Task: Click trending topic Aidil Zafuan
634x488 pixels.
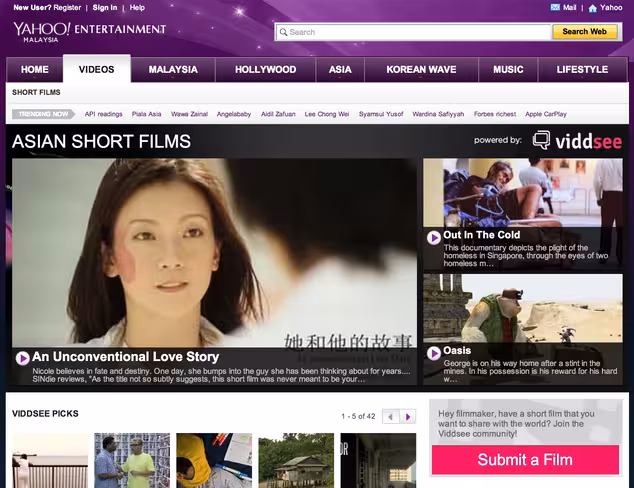Action: tap(278, 114)
